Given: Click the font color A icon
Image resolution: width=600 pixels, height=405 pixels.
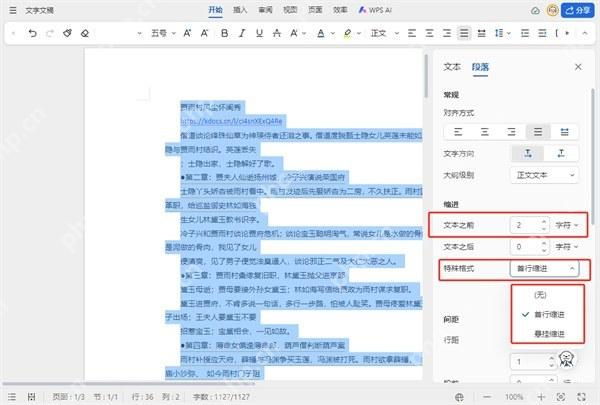Looking at the screenshot, I should click(x=321, y=33).
